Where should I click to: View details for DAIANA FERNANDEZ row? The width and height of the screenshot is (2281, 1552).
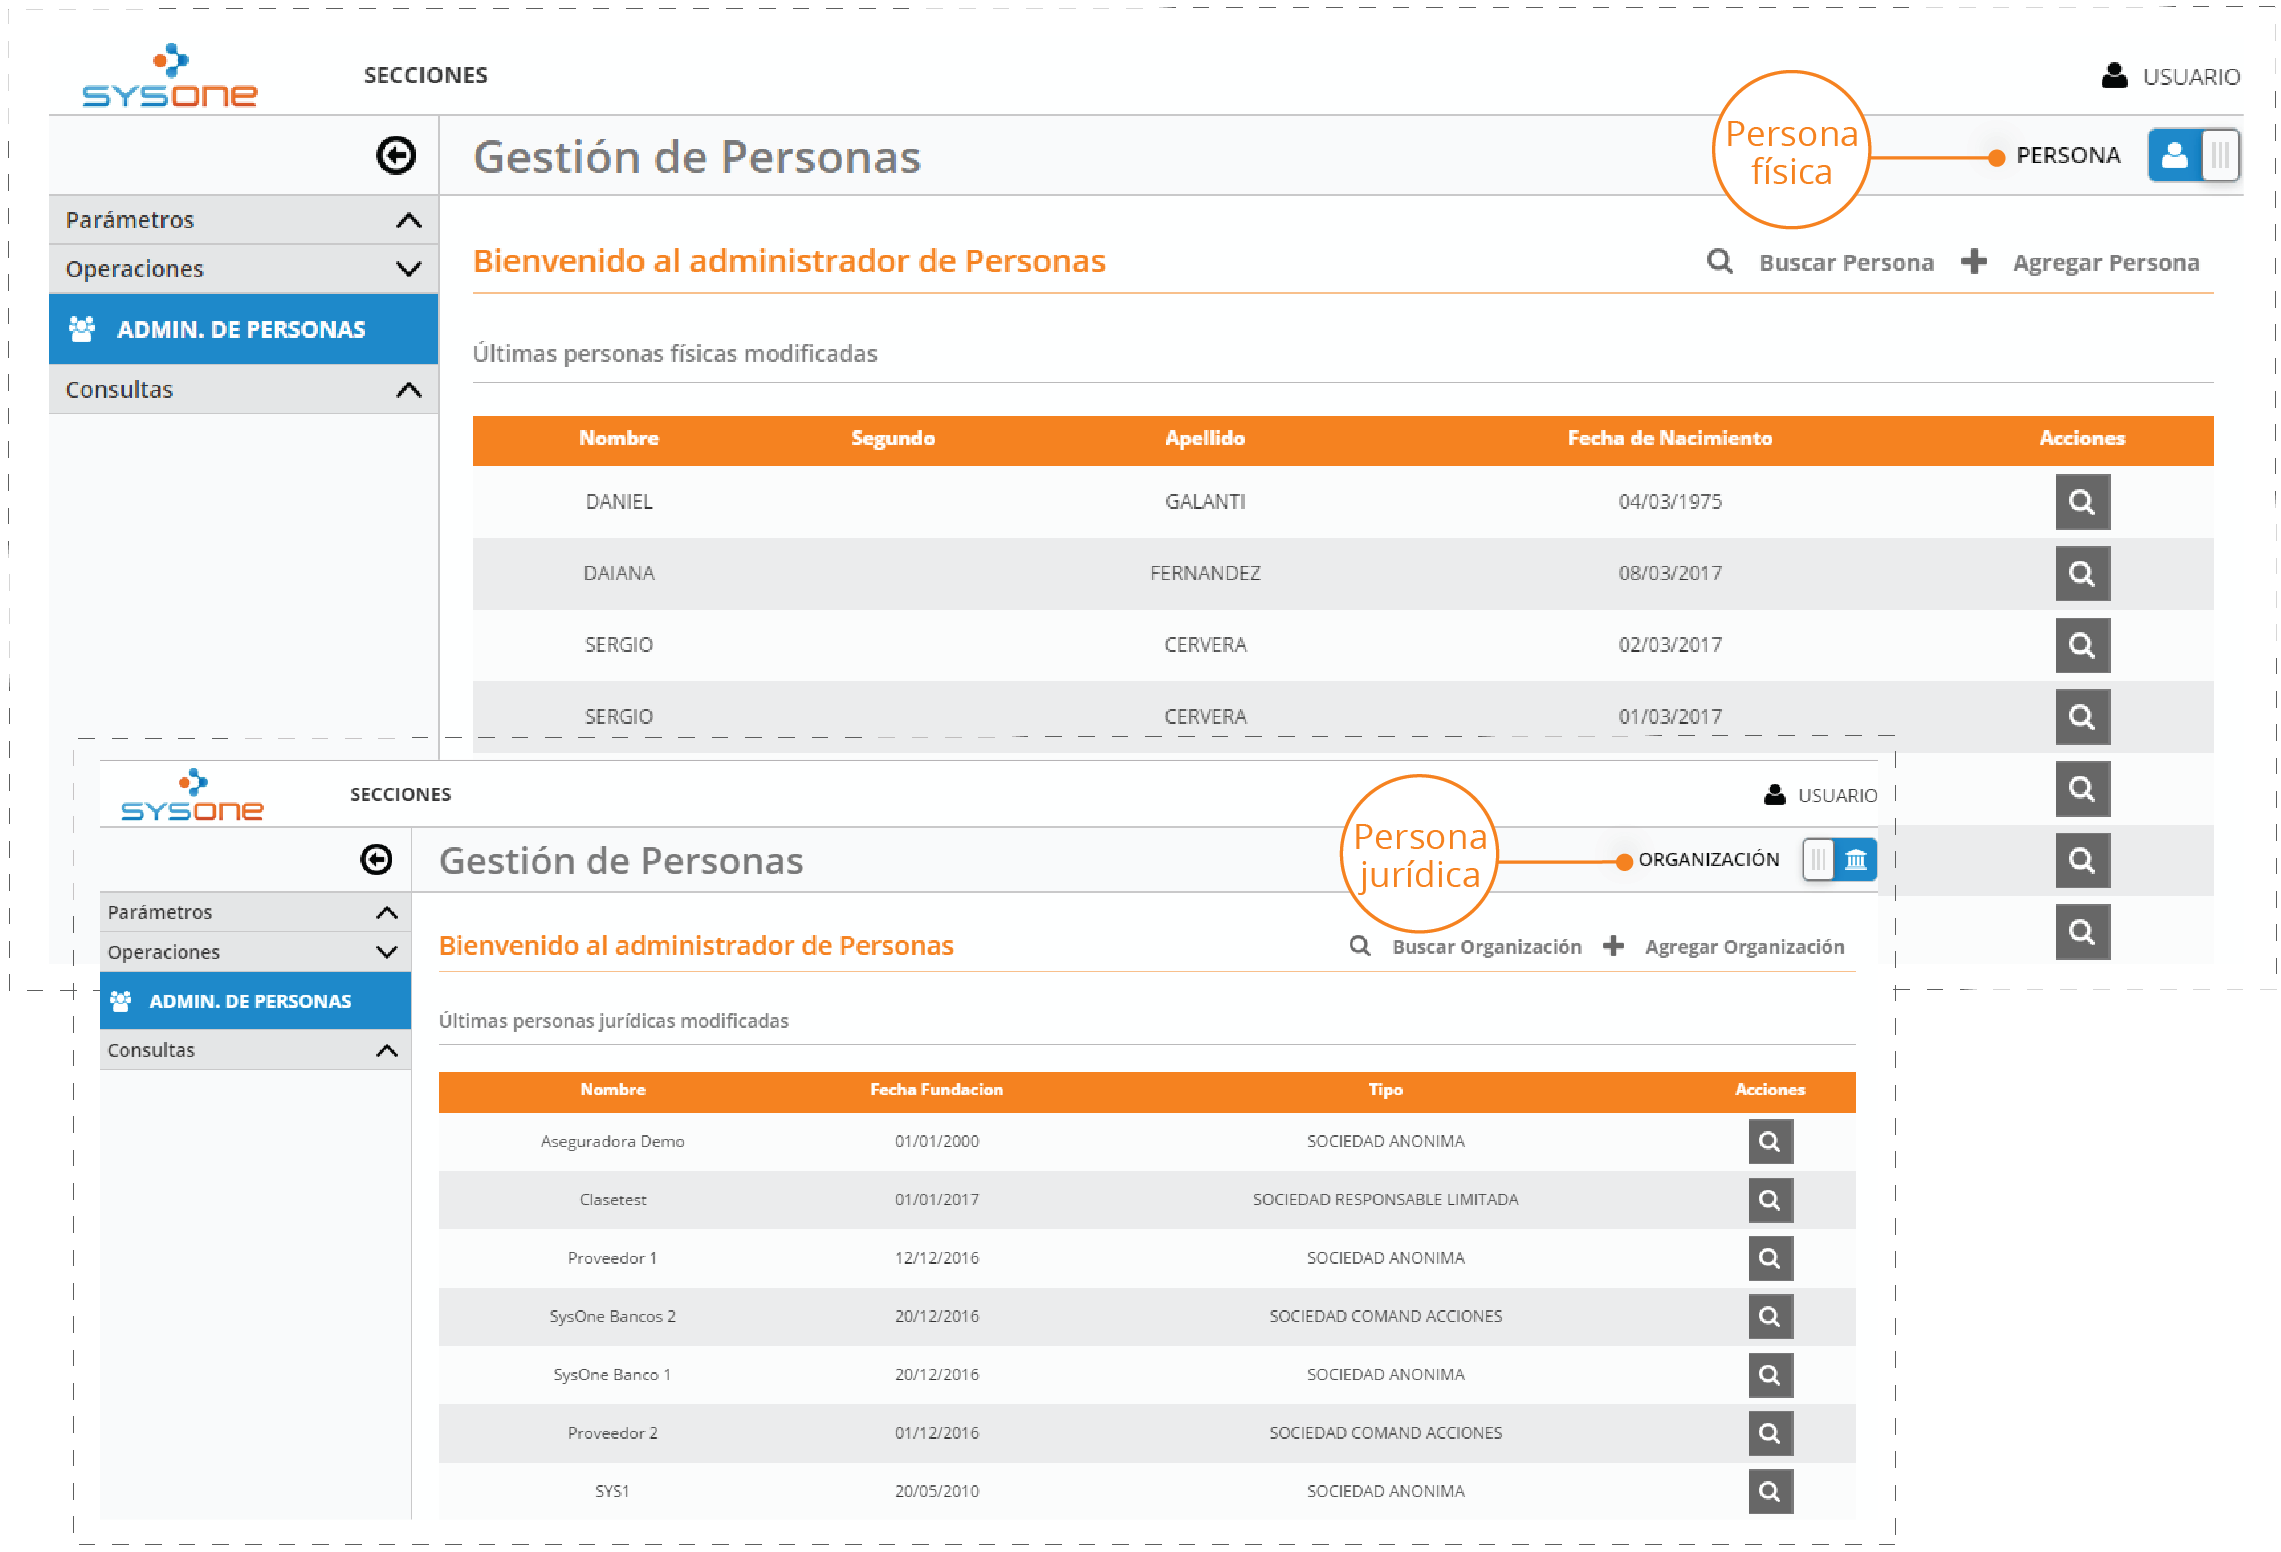point(2082,574)
